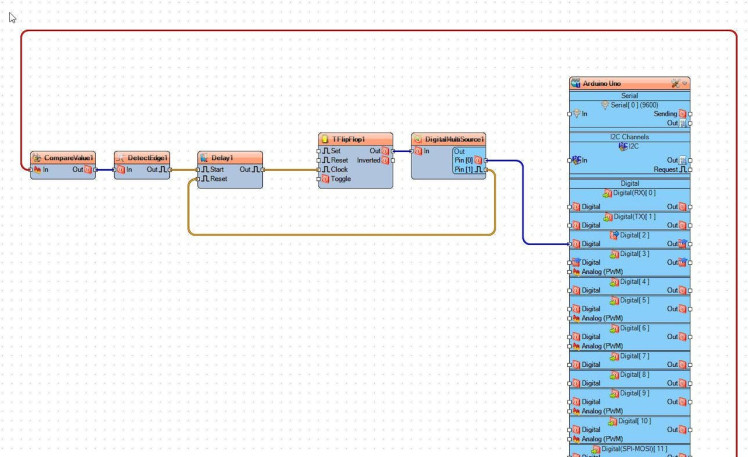748x457 pixels.
Task: Select the 'Arduino Uno' title text
Action: tap(602, 83)
